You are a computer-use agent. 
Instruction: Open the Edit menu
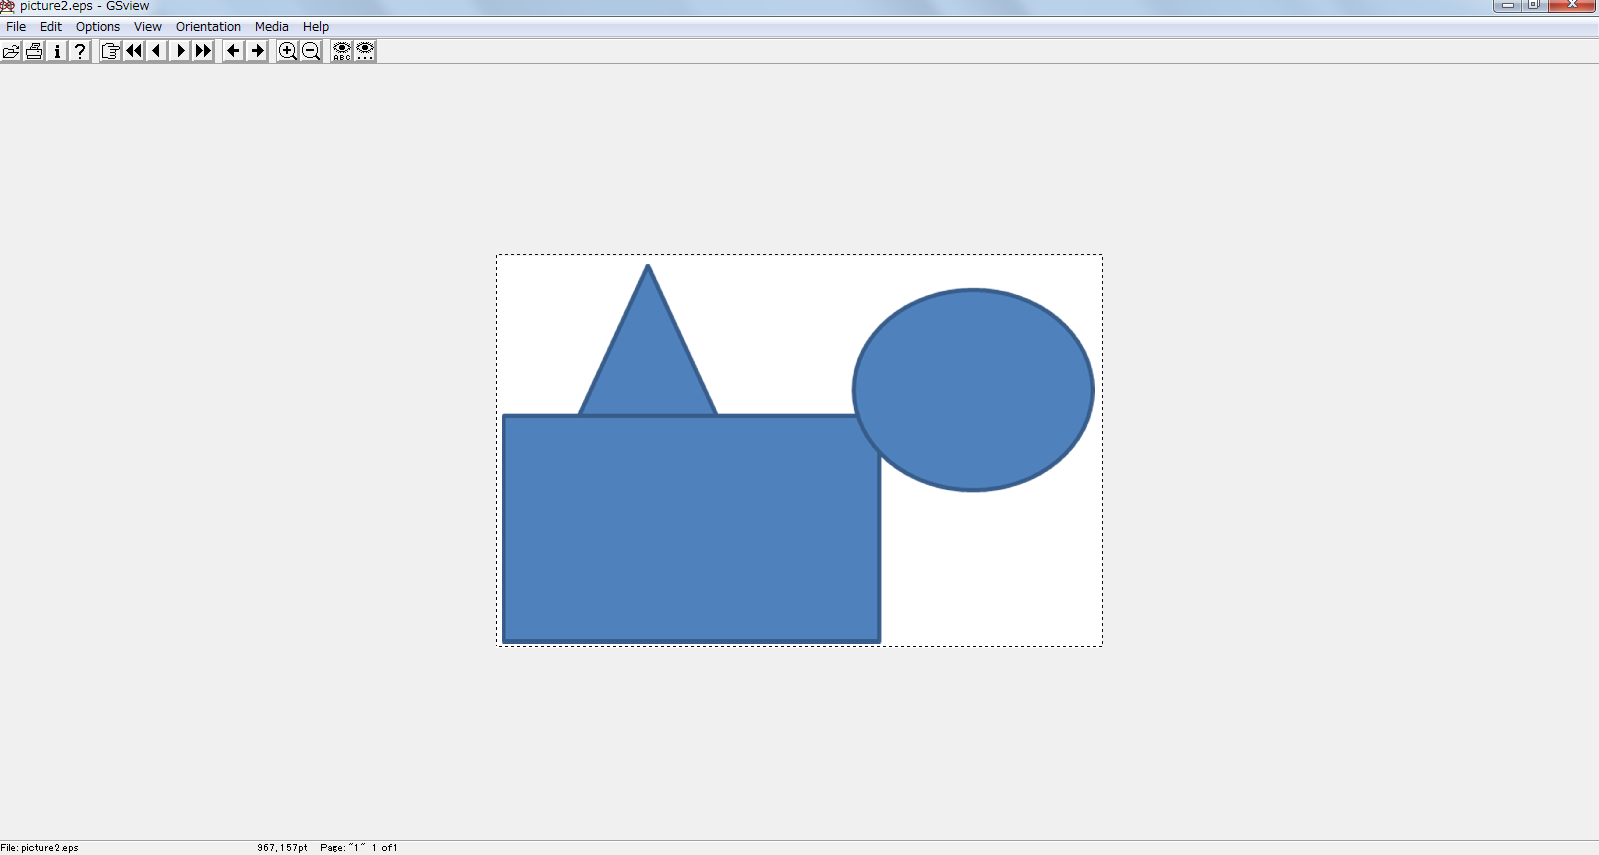(x=51, y=27)
